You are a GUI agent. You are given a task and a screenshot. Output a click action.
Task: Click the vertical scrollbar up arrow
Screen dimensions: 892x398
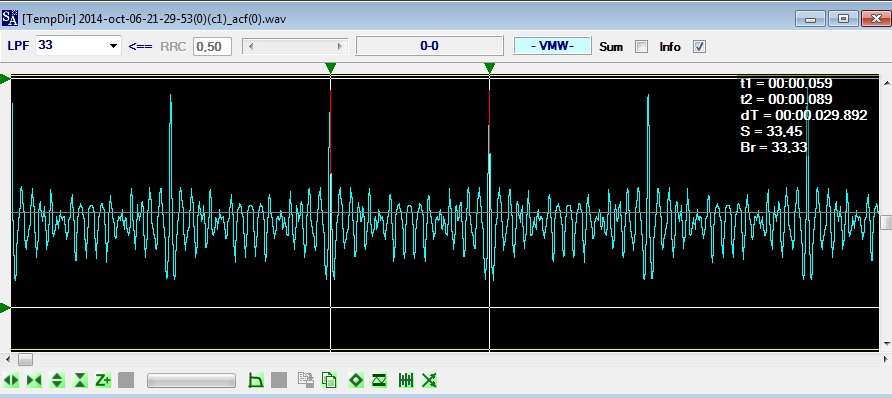pyautogui.click(x=886, y=84)
